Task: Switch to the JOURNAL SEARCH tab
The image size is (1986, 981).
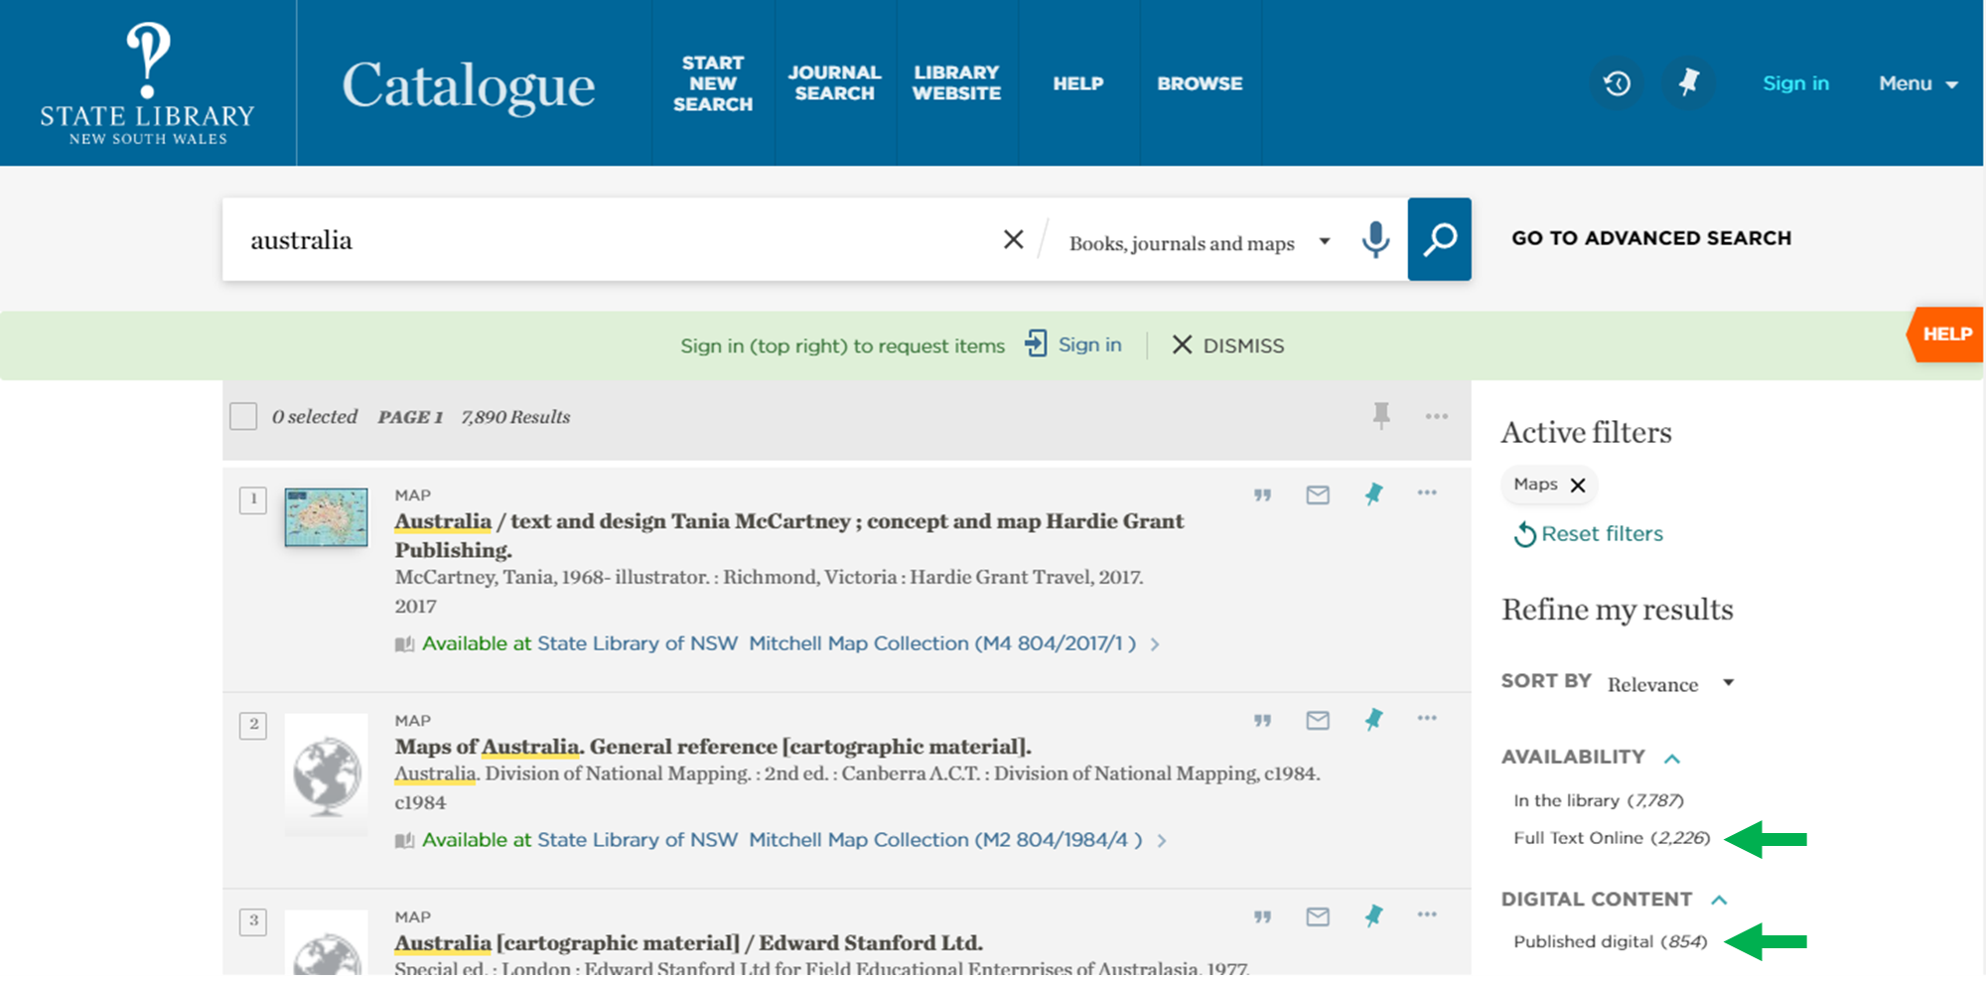Action: (x=835, y=84)
